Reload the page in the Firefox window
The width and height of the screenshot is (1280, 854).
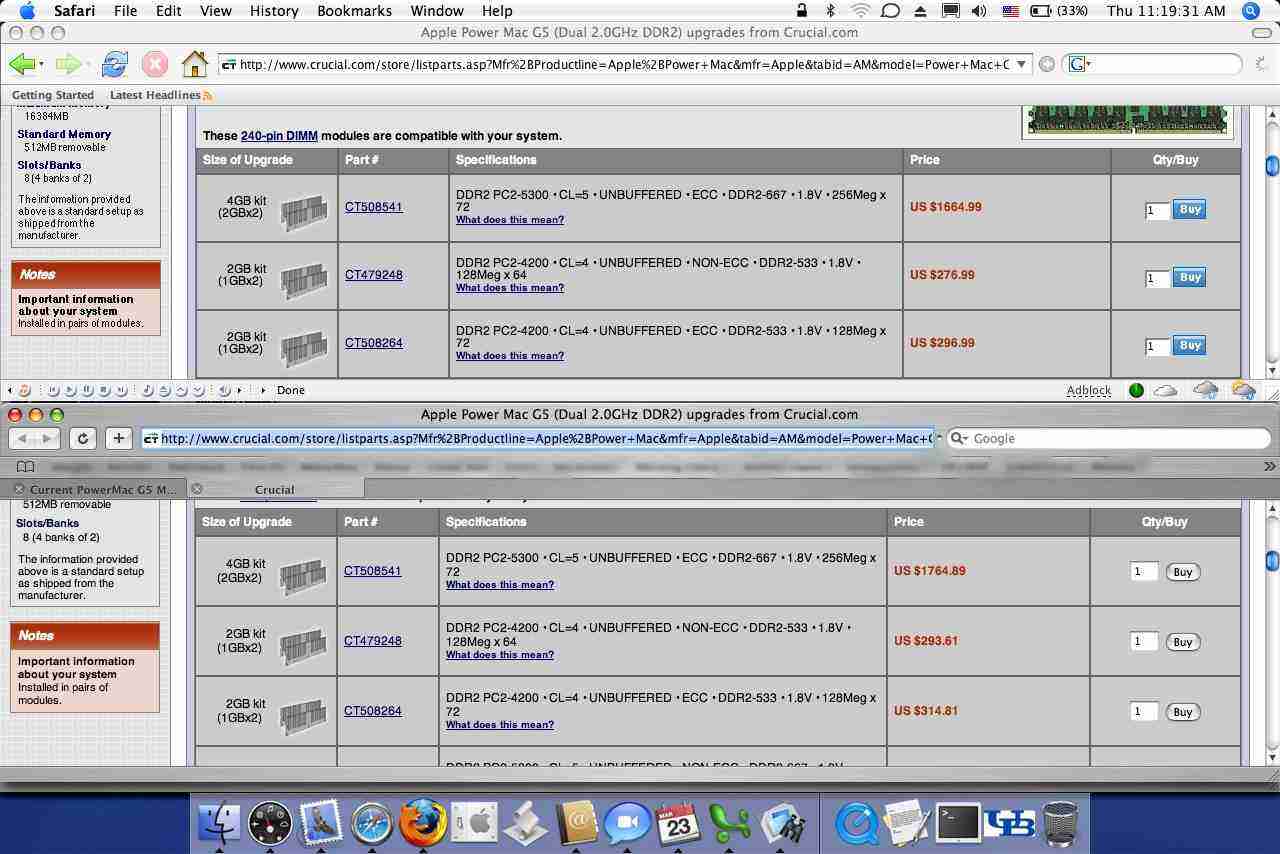[114, 64]
